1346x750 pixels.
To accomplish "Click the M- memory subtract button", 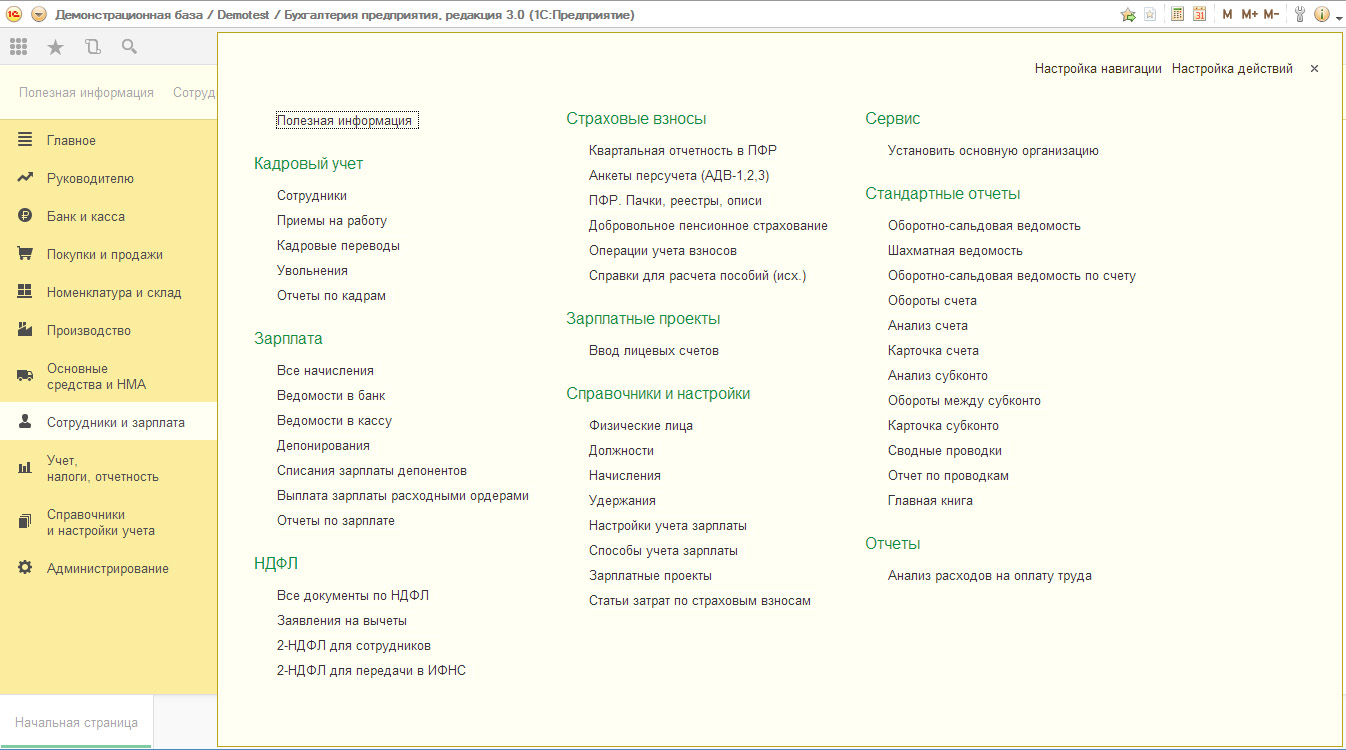I will [1271, 14].
